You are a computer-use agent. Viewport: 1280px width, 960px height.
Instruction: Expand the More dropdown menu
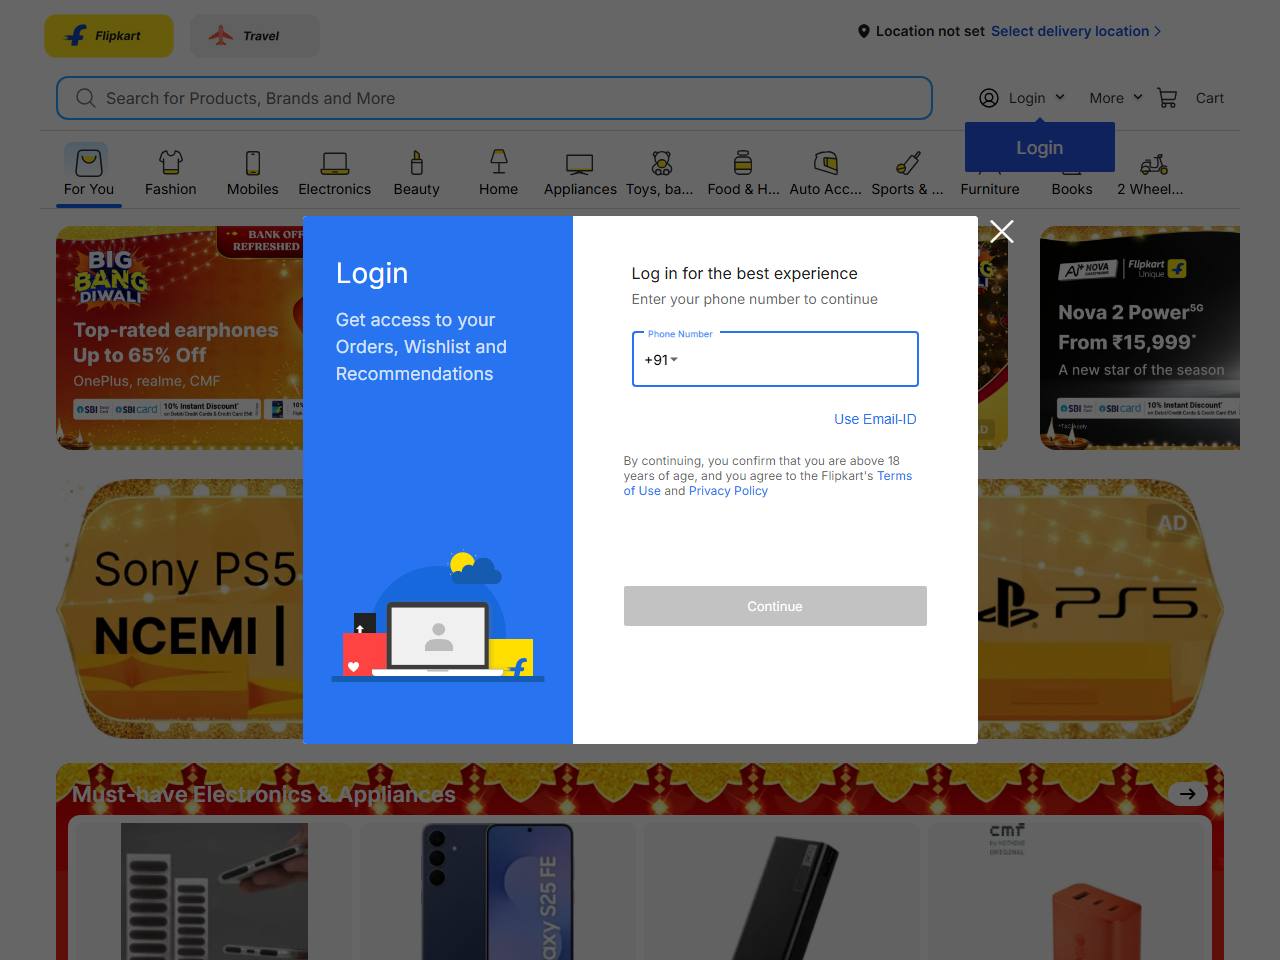[1115, 98]
